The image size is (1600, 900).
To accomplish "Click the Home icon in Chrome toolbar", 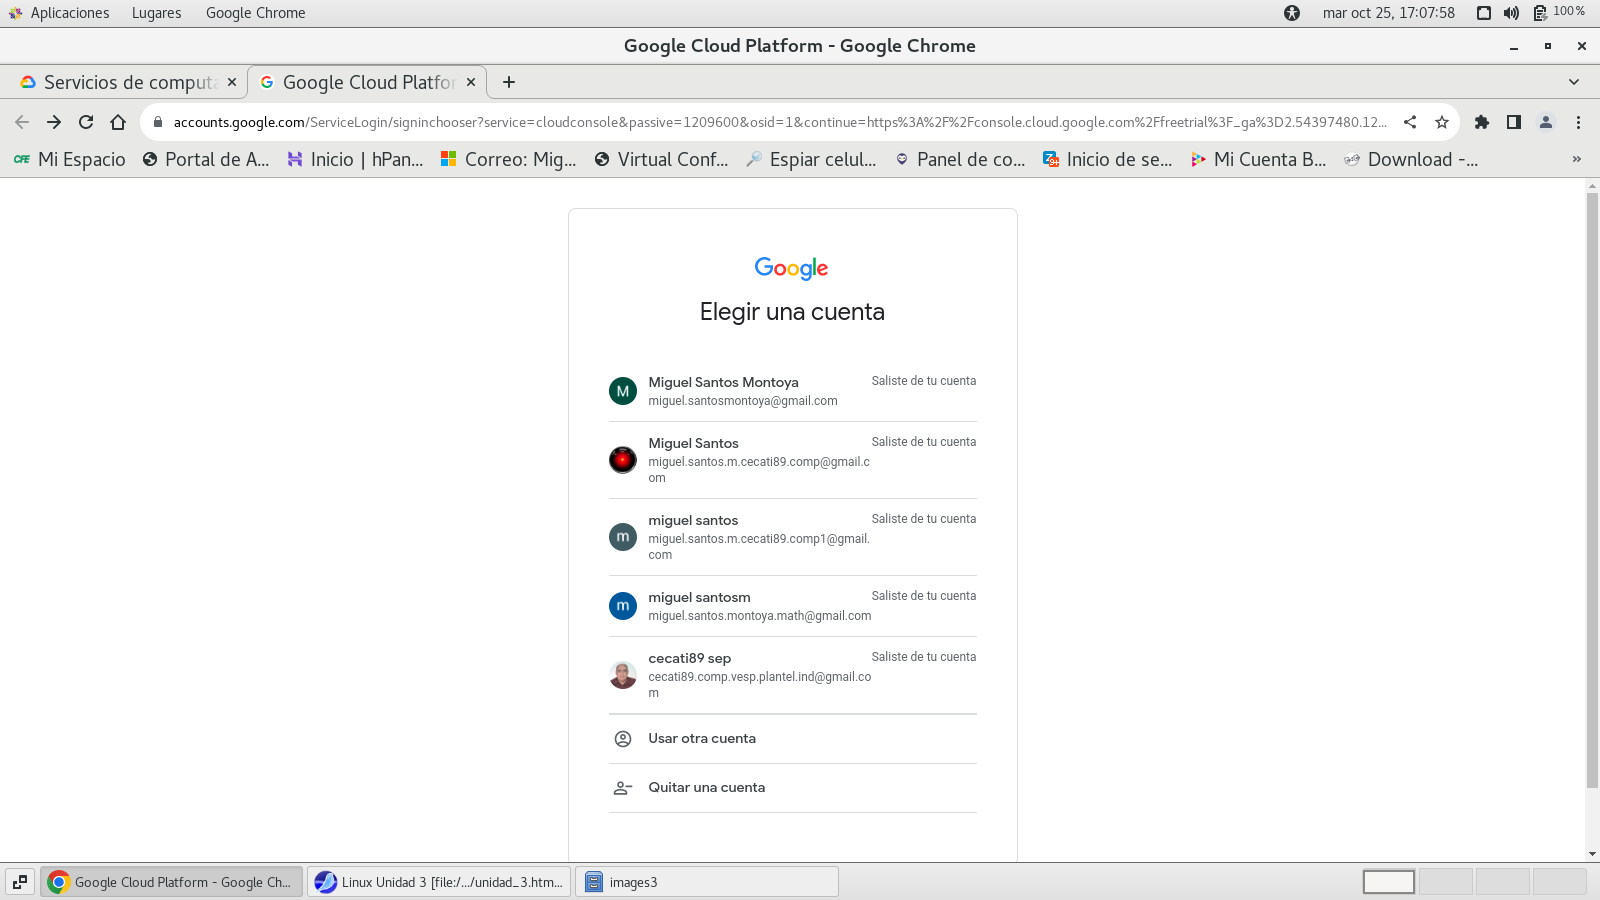I will tap(118, 122).
